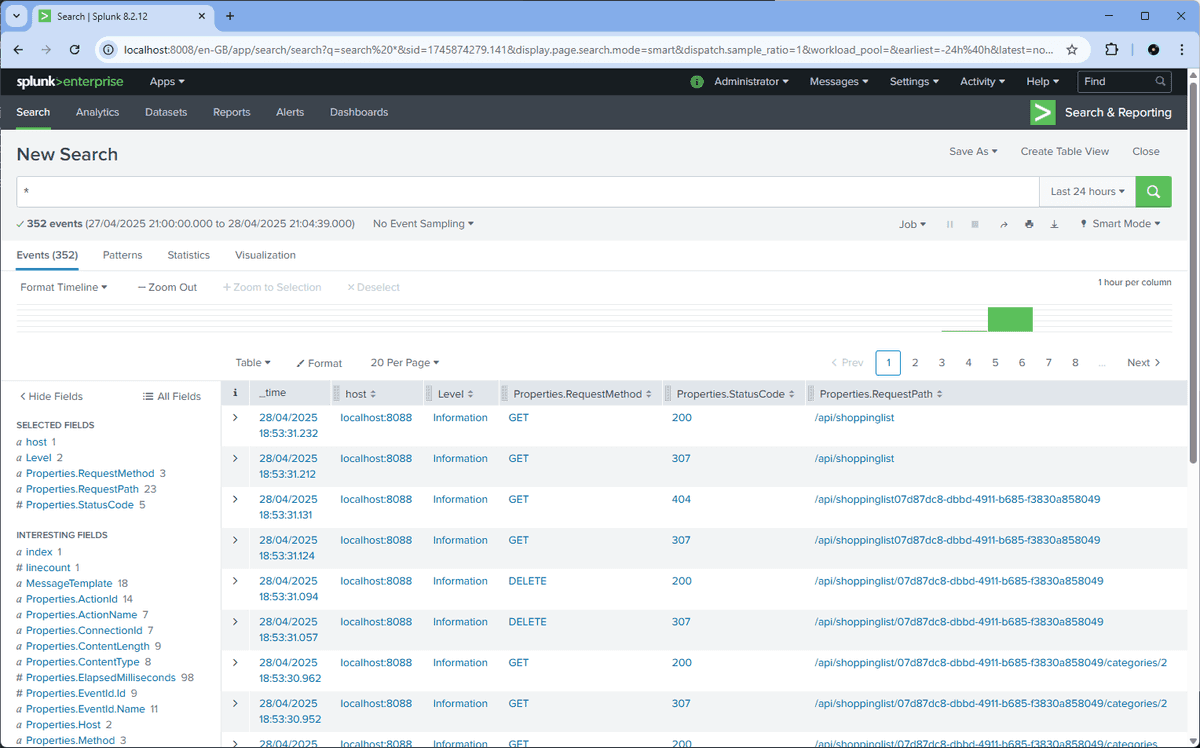Share the search job results
The height and width of the screenshot is (748, 1200).
tap(1003, 224)
